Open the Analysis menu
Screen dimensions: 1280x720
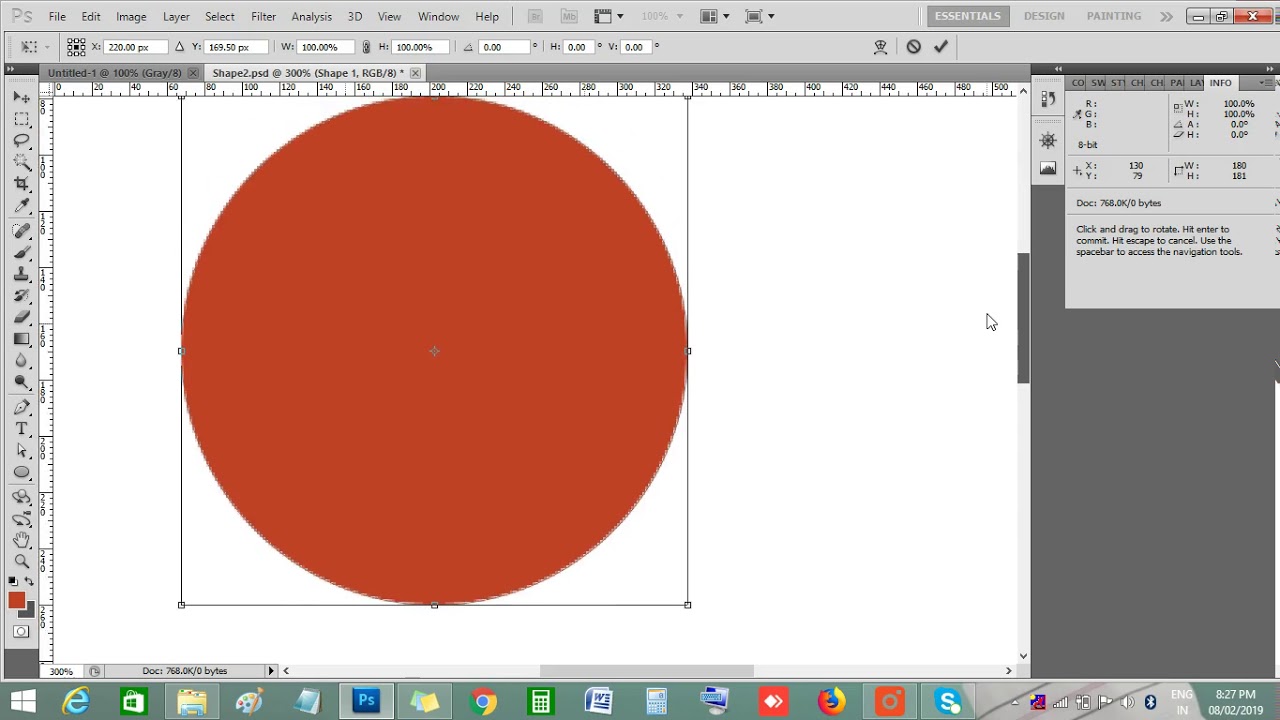311,17
